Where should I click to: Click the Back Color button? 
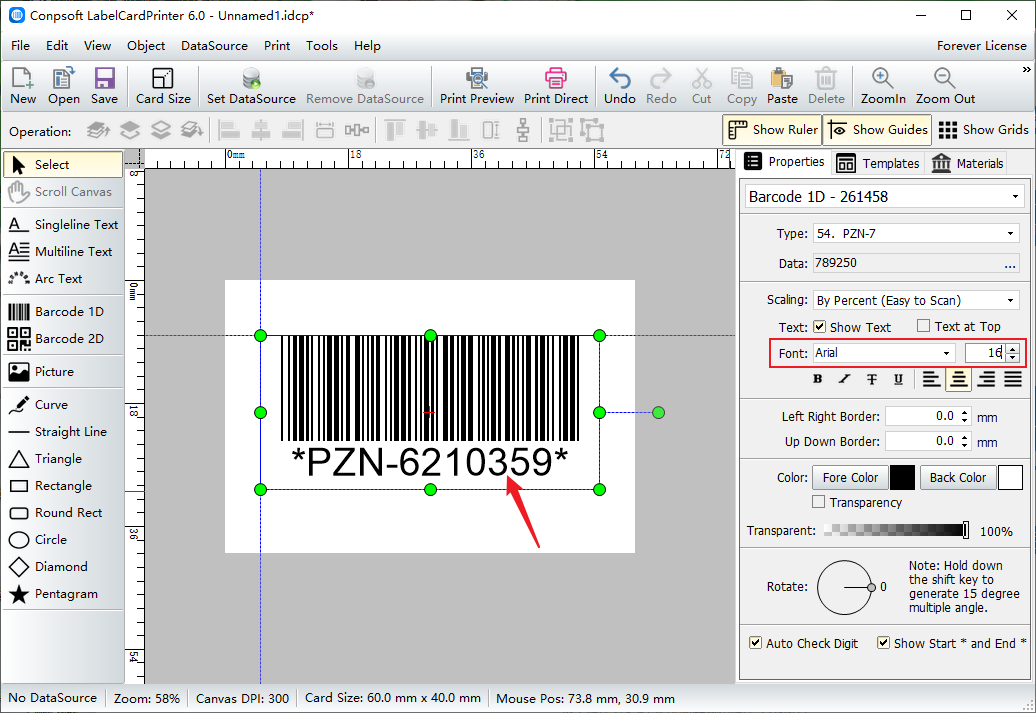pos(957,478)
